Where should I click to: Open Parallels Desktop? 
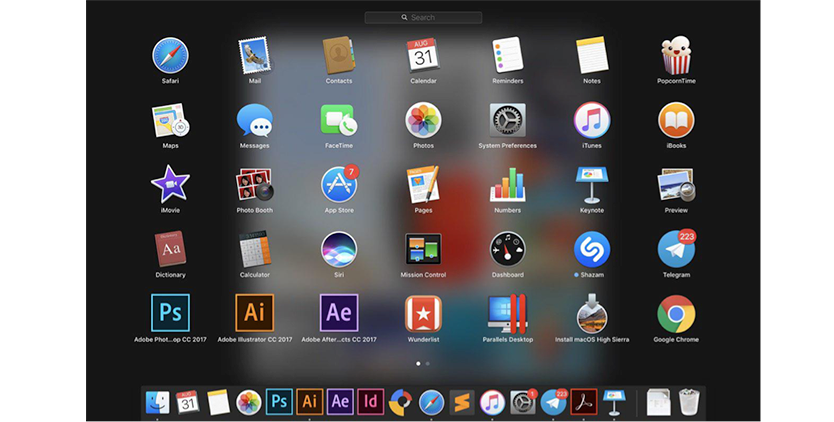pos(507,313)
